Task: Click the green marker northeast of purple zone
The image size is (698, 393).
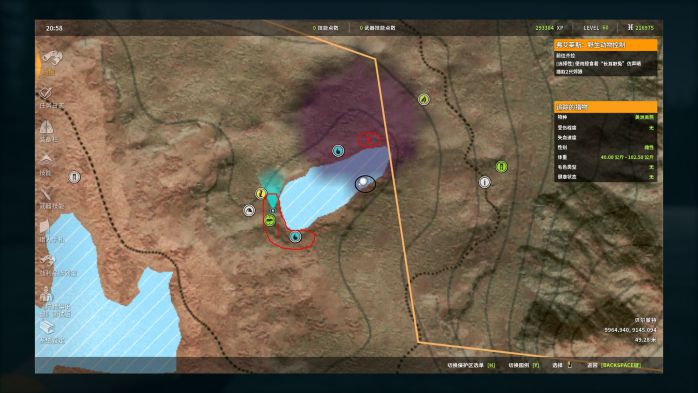Action: click(x=424, y=99)
